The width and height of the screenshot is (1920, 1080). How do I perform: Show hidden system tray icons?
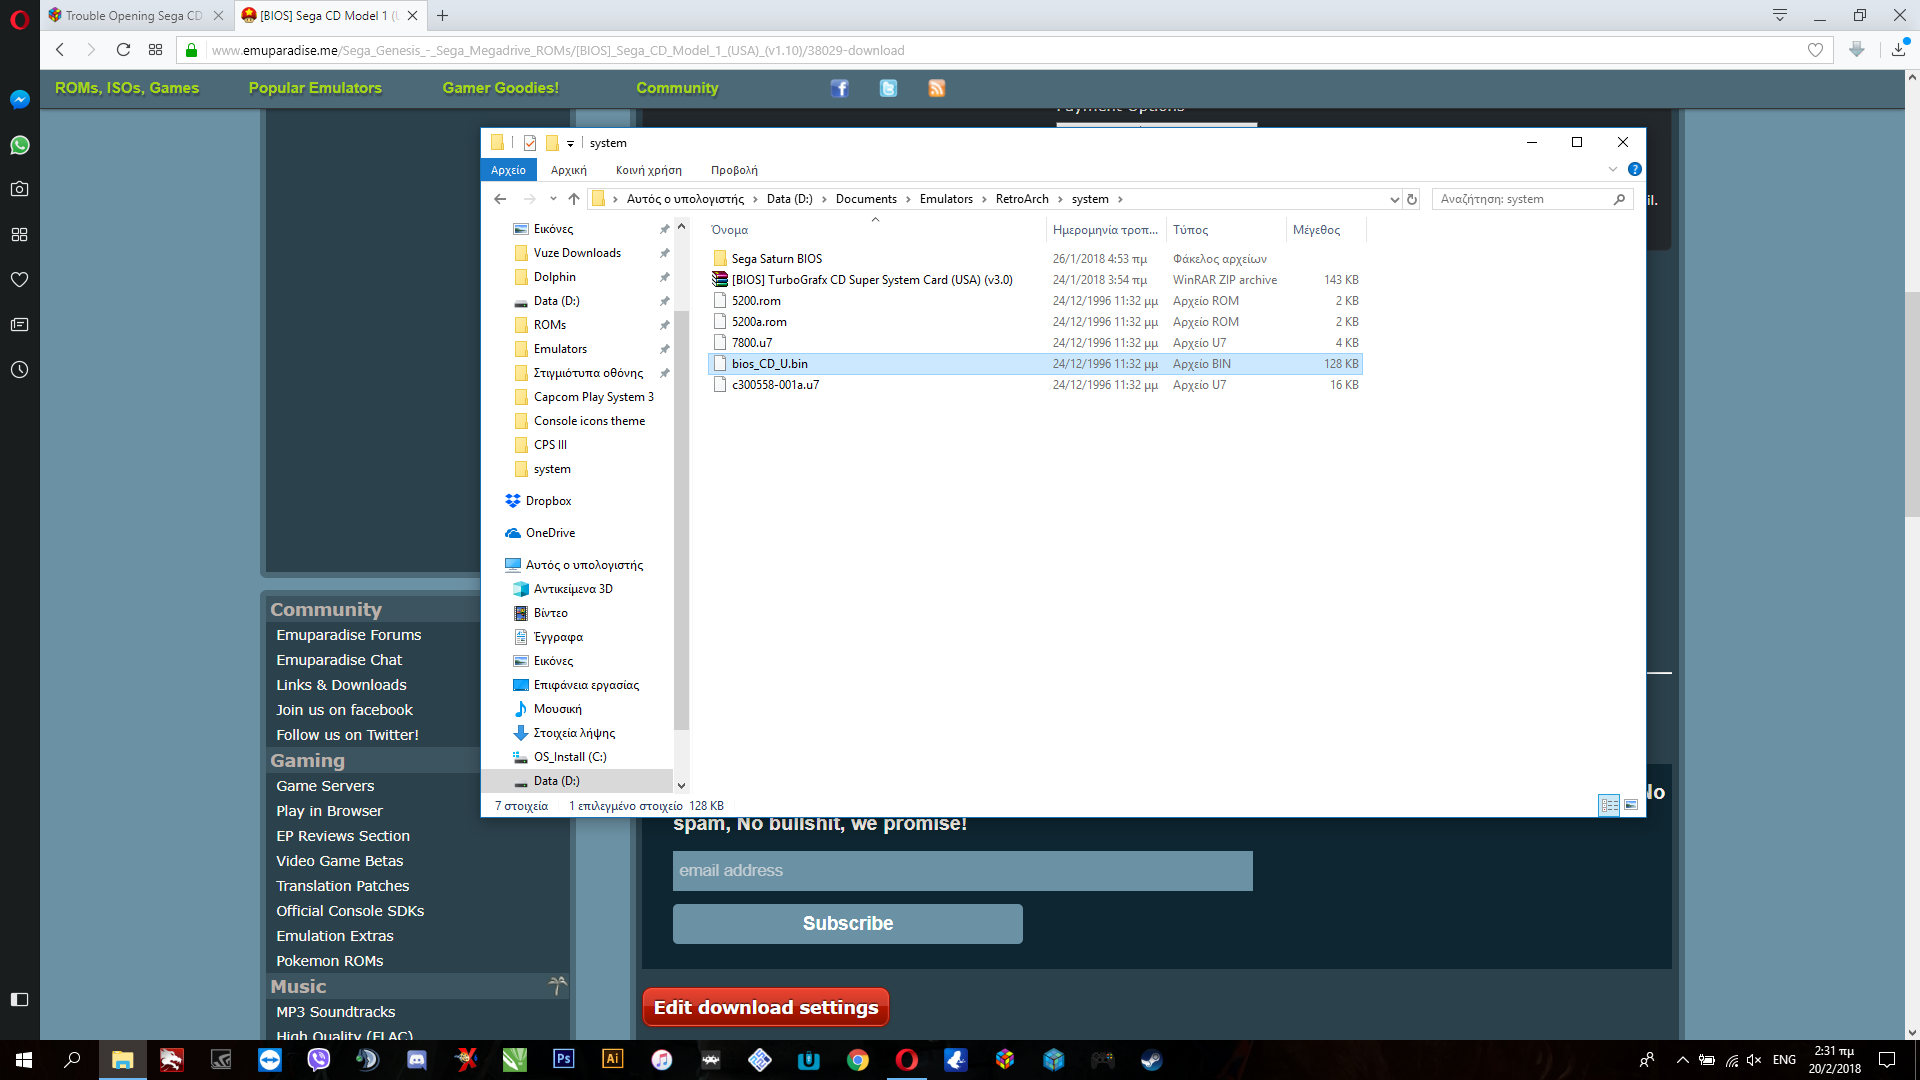pyautogui.click(x=1682, y=1060)
